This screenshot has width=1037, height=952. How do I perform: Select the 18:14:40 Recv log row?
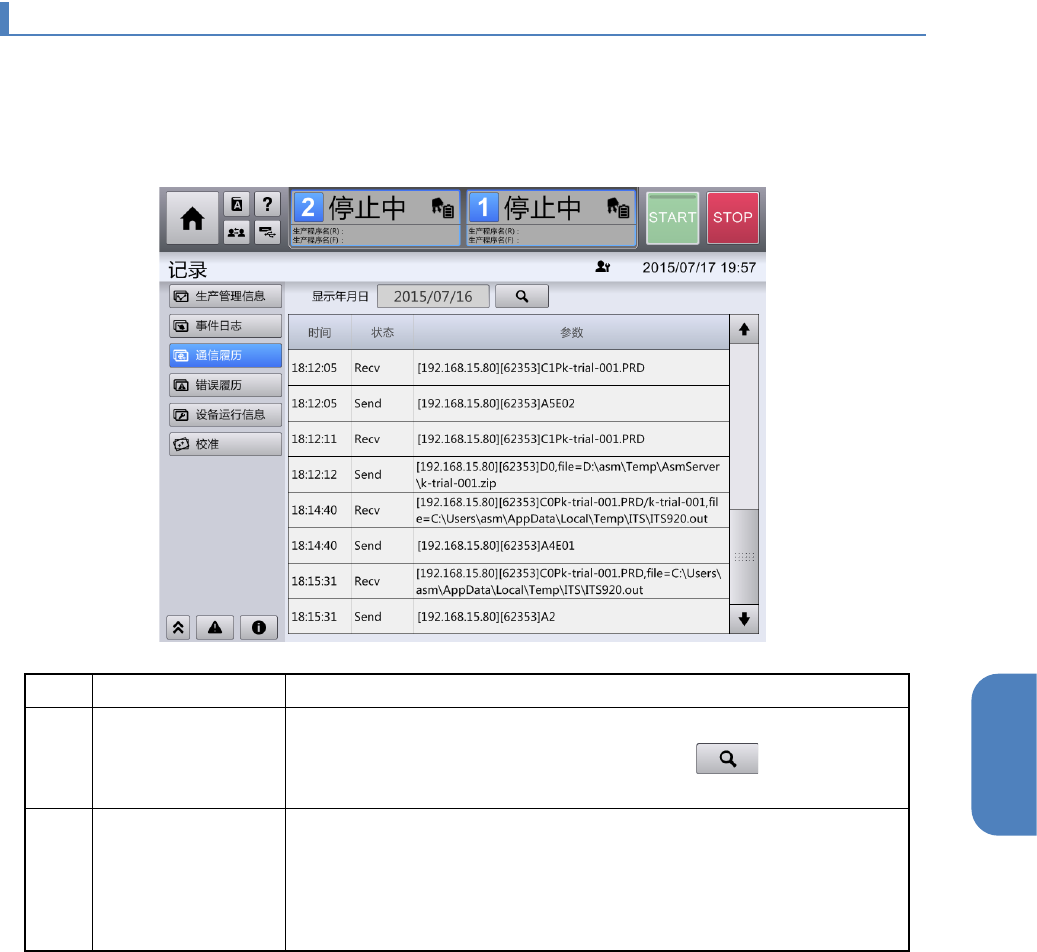tap(509, 510)
